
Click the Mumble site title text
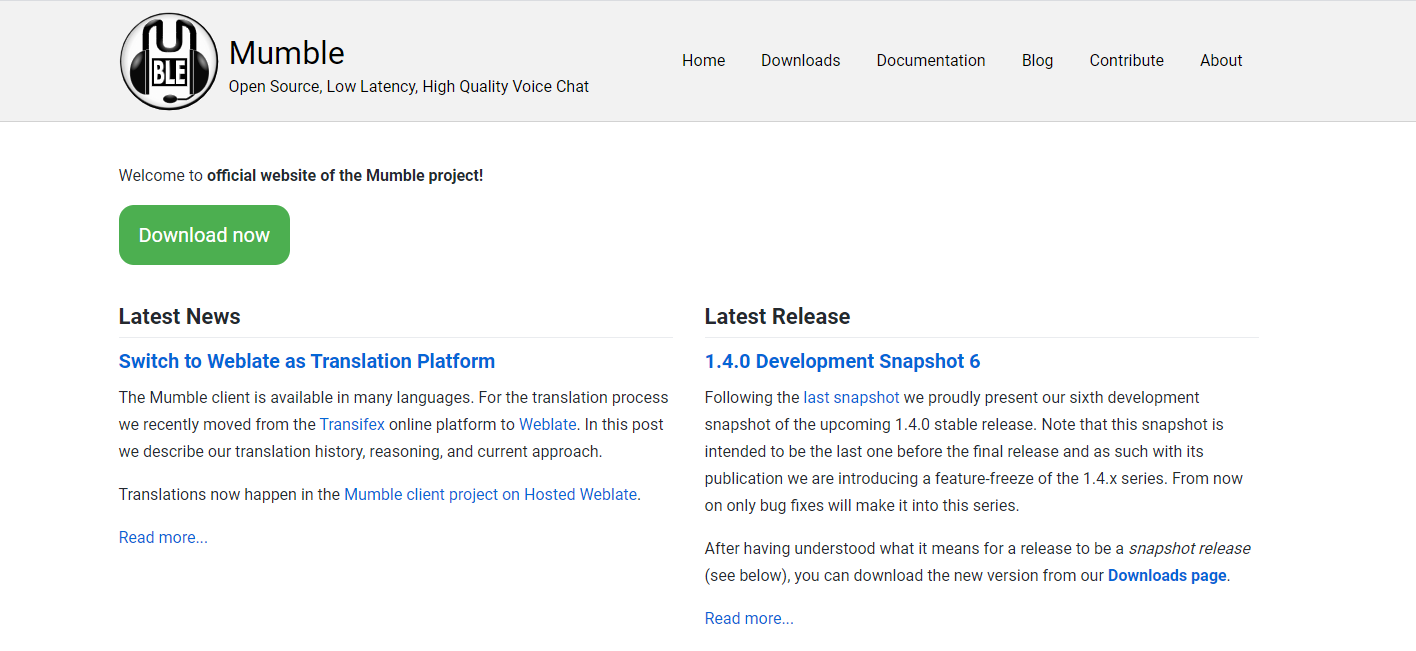pyautogui.click(x=286, y=52)
